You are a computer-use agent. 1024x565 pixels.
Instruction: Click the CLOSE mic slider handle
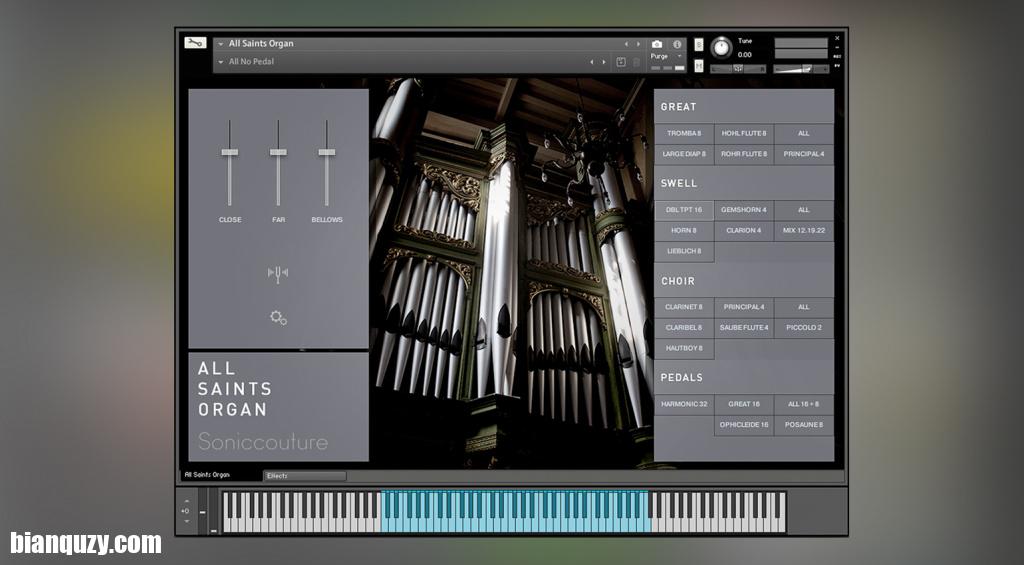click(229, 152)
